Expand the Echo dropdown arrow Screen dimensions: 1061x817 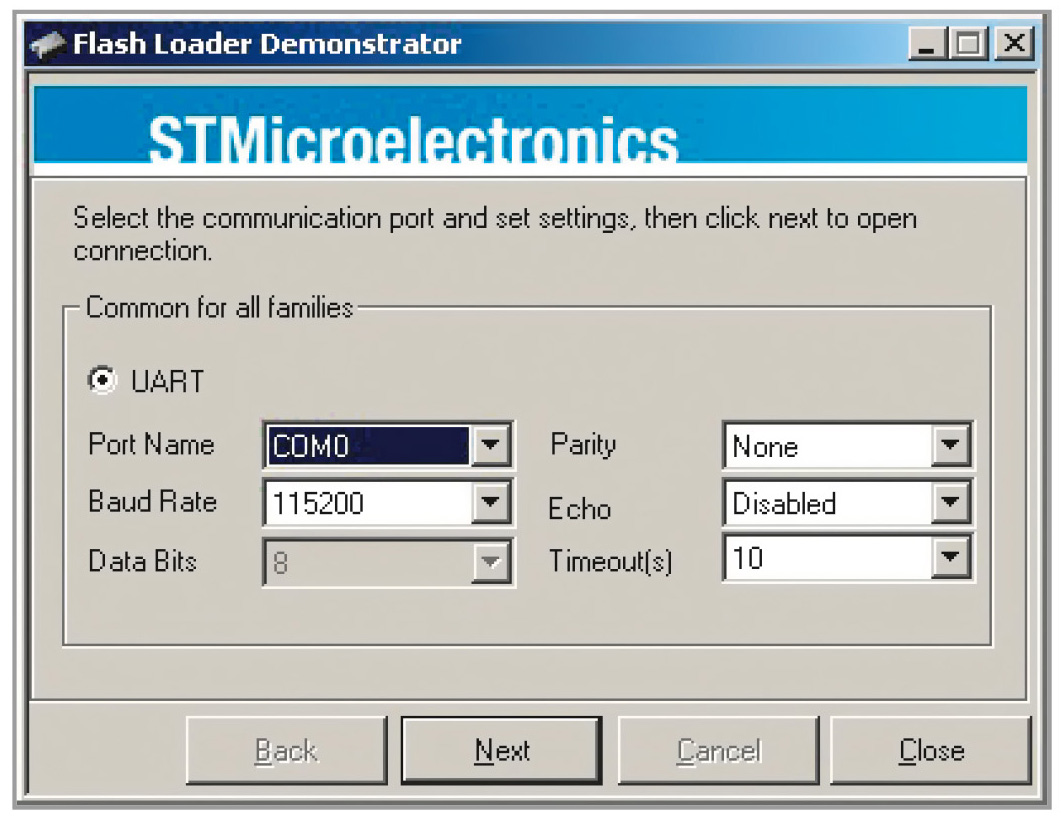[x=950, y=504]
